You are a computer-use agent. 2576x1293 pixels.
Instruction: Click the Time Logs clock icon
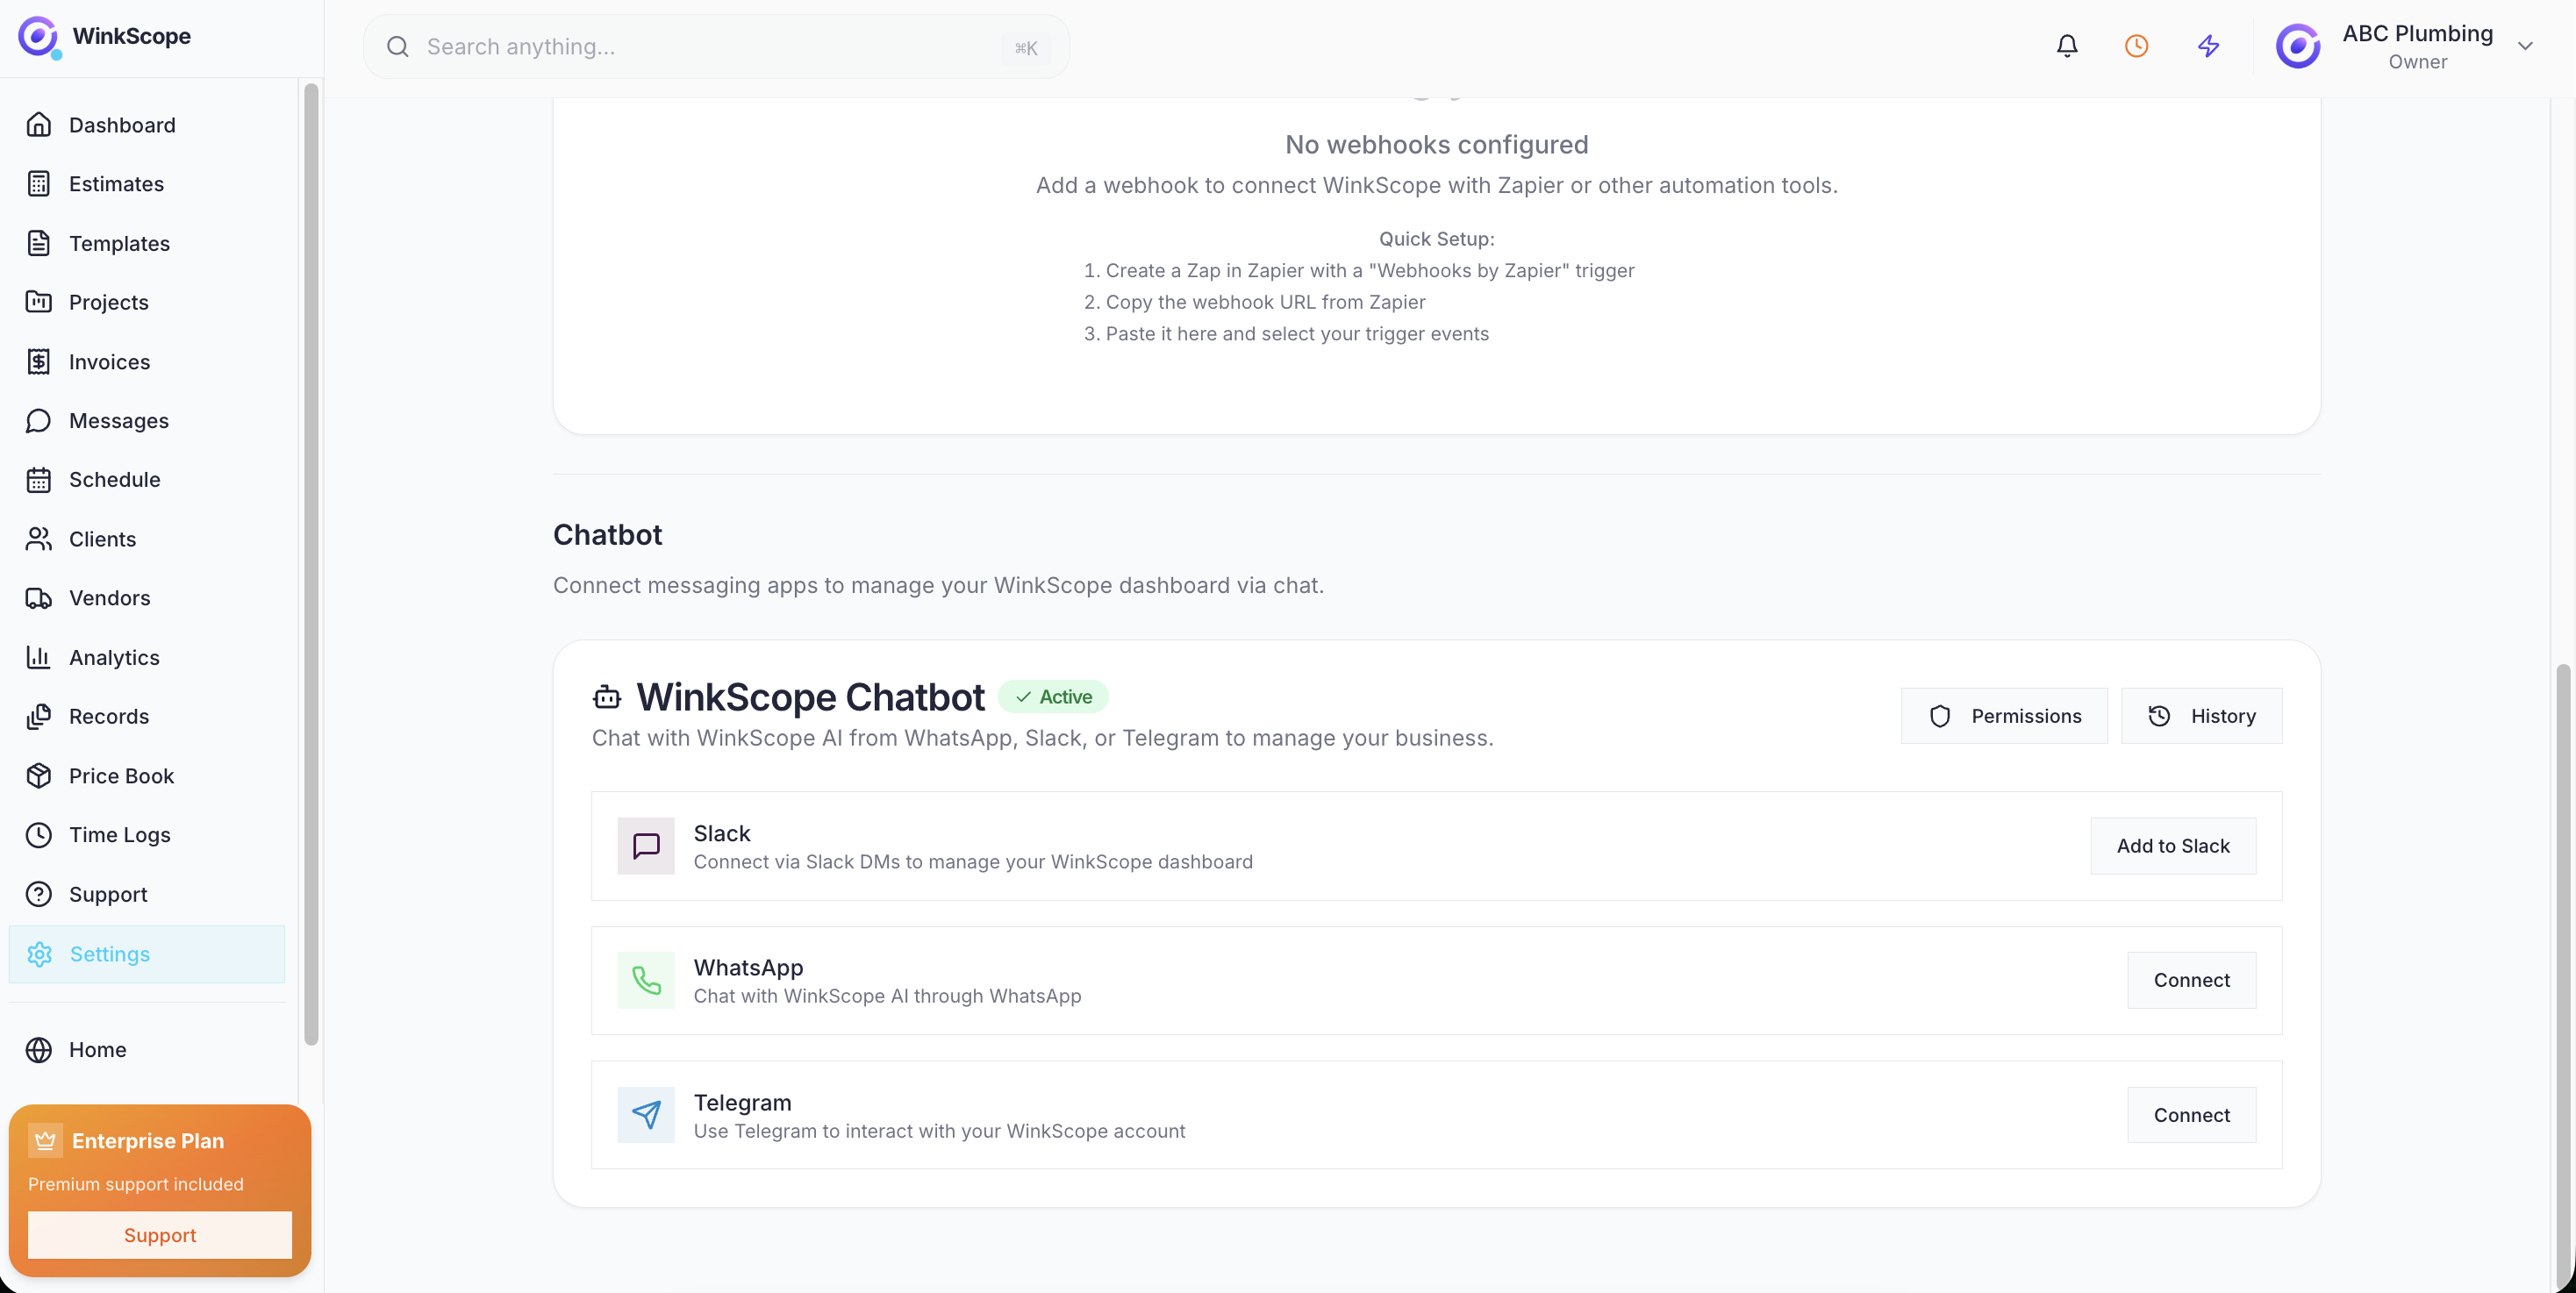point(39,835)
